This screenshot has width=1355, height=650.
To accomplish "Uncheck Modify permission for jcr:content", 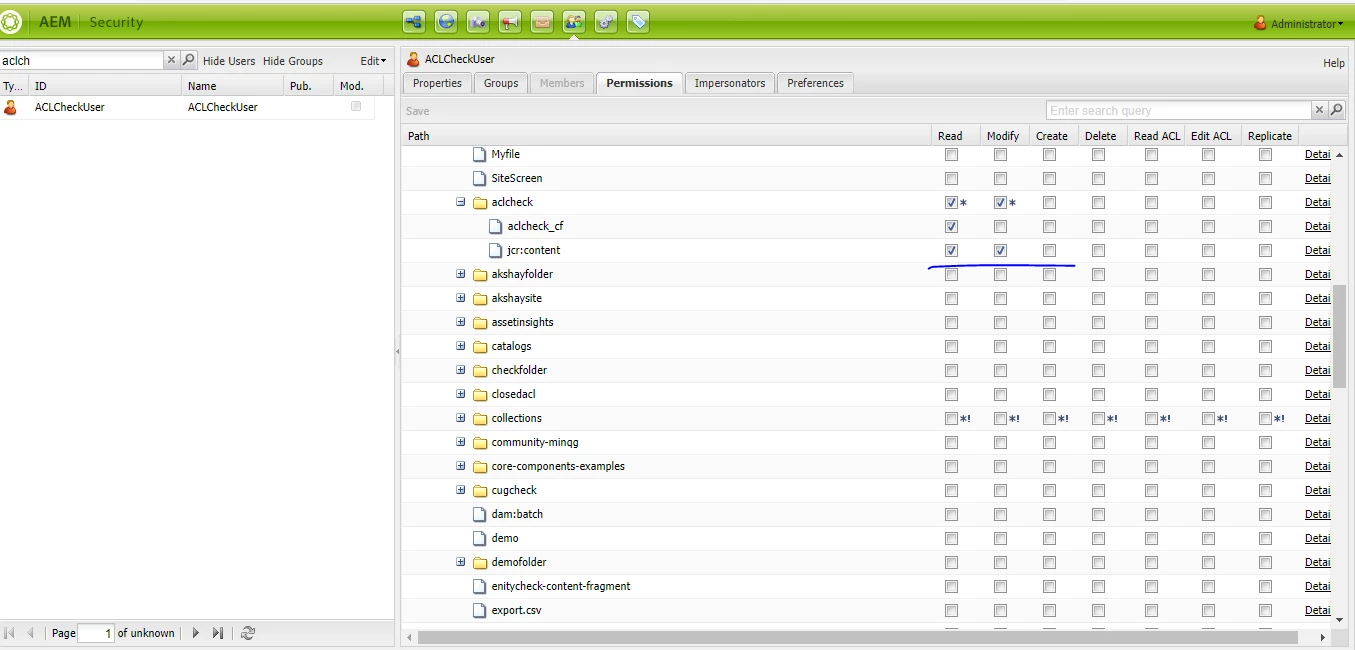I will [1000, 251].
